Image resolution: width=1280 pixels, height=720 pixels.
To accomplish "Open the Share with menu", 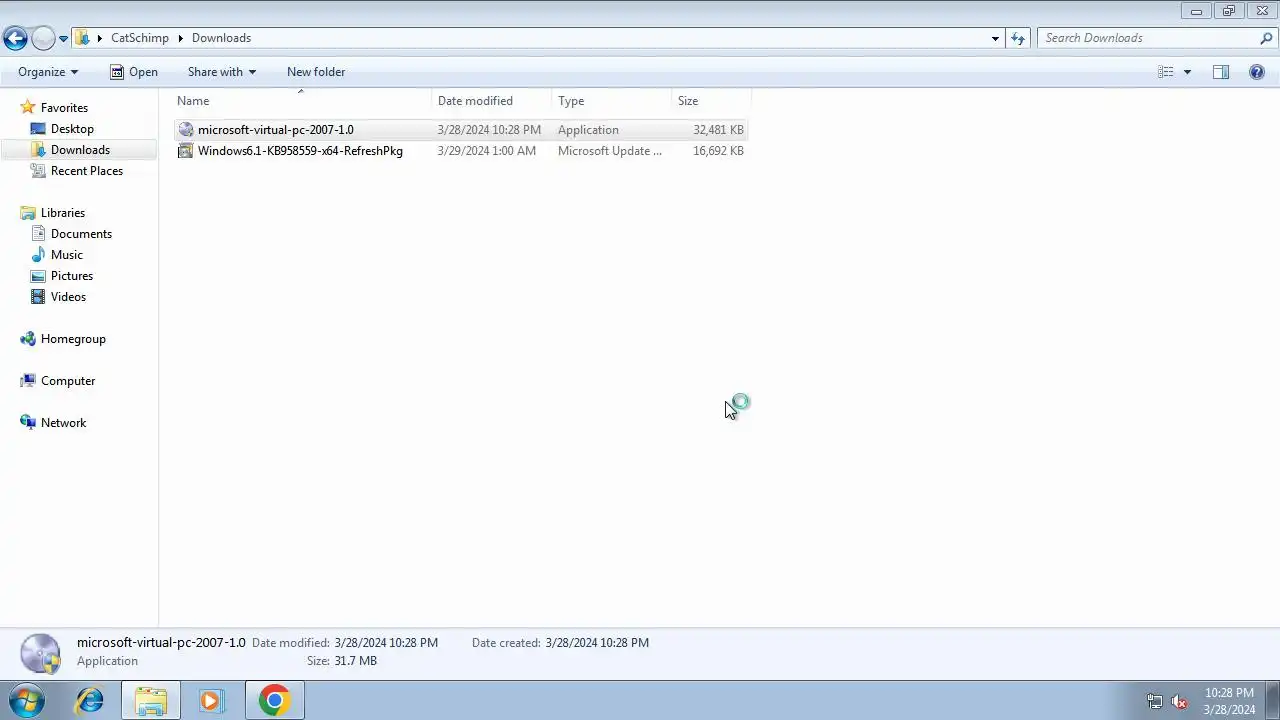I will click(x=222, y=72).
